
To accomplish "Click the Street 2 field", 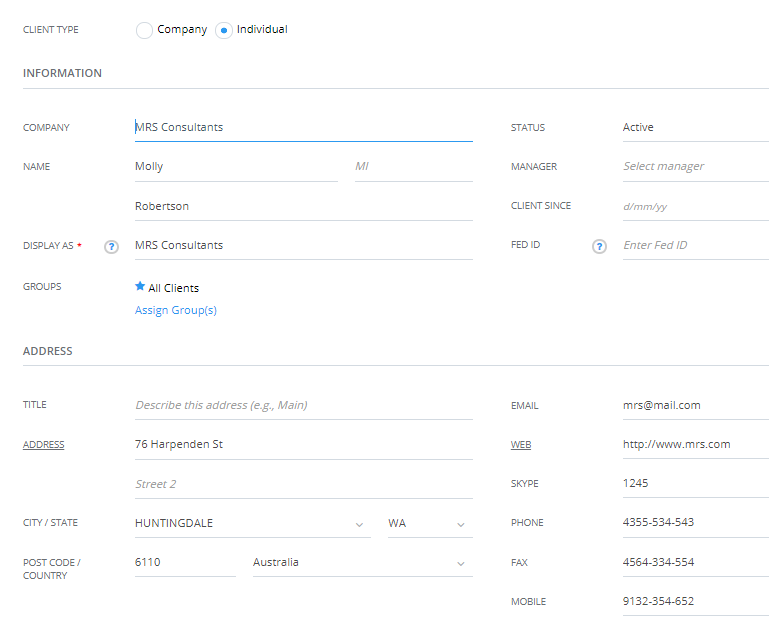I will point(304,484).
